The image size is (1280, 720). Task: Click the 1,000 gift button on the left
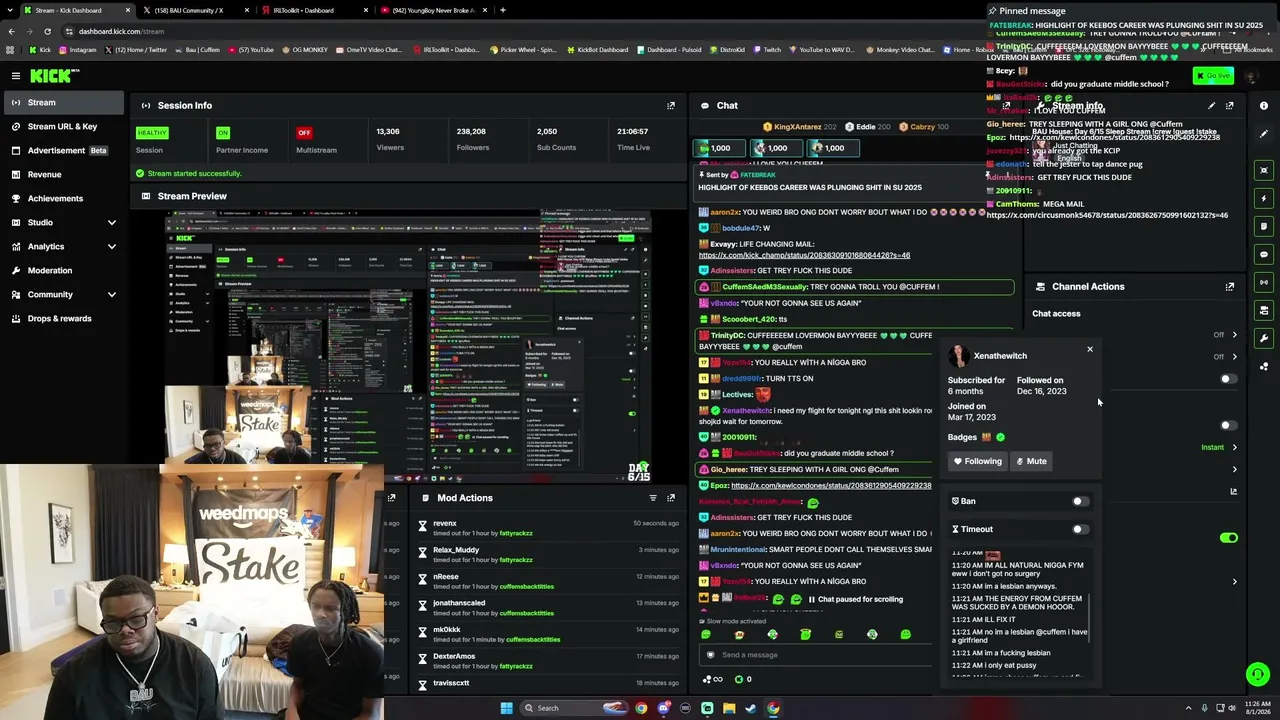click(x=719, y=148)
